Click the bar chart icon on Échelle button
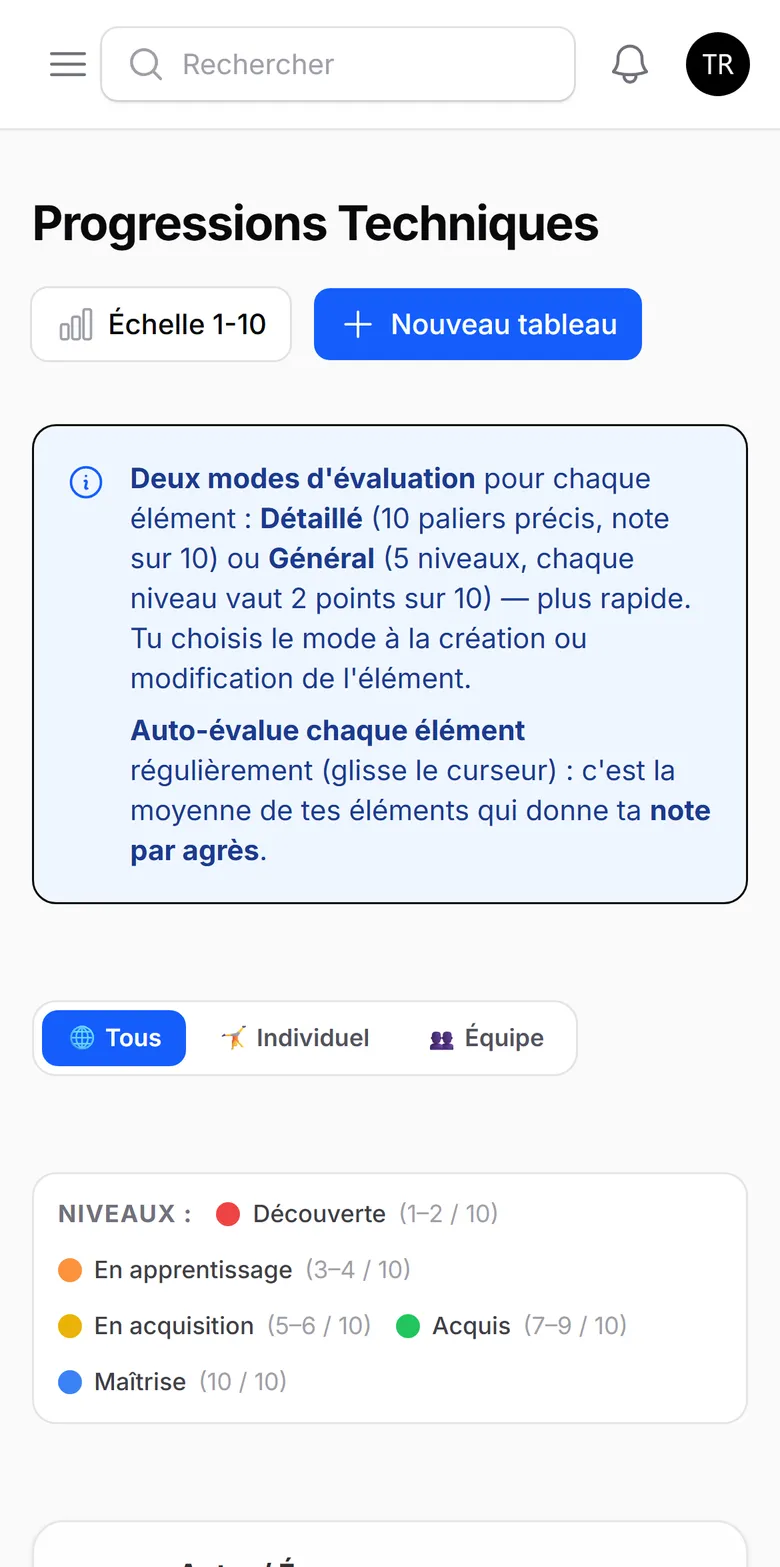 (x=76, y=324)
